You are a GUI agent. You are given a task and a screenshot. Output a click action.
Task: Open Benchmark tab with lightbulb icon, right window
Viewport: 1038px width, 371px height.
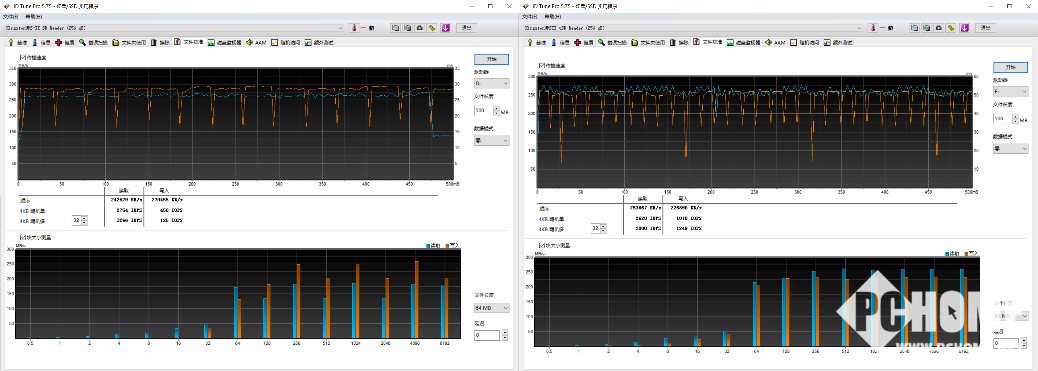(536, 42)
